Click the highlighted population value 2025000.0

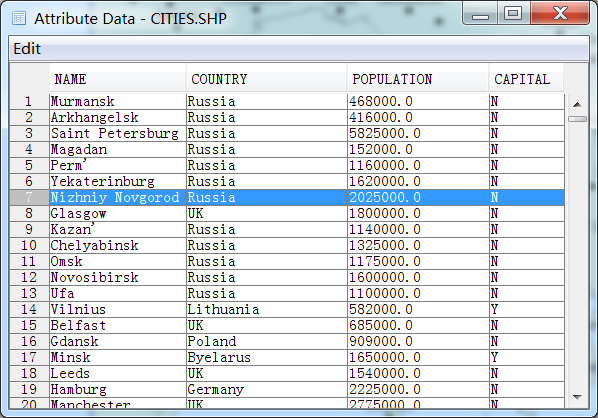pyautogui.click(x=418, y=198)
